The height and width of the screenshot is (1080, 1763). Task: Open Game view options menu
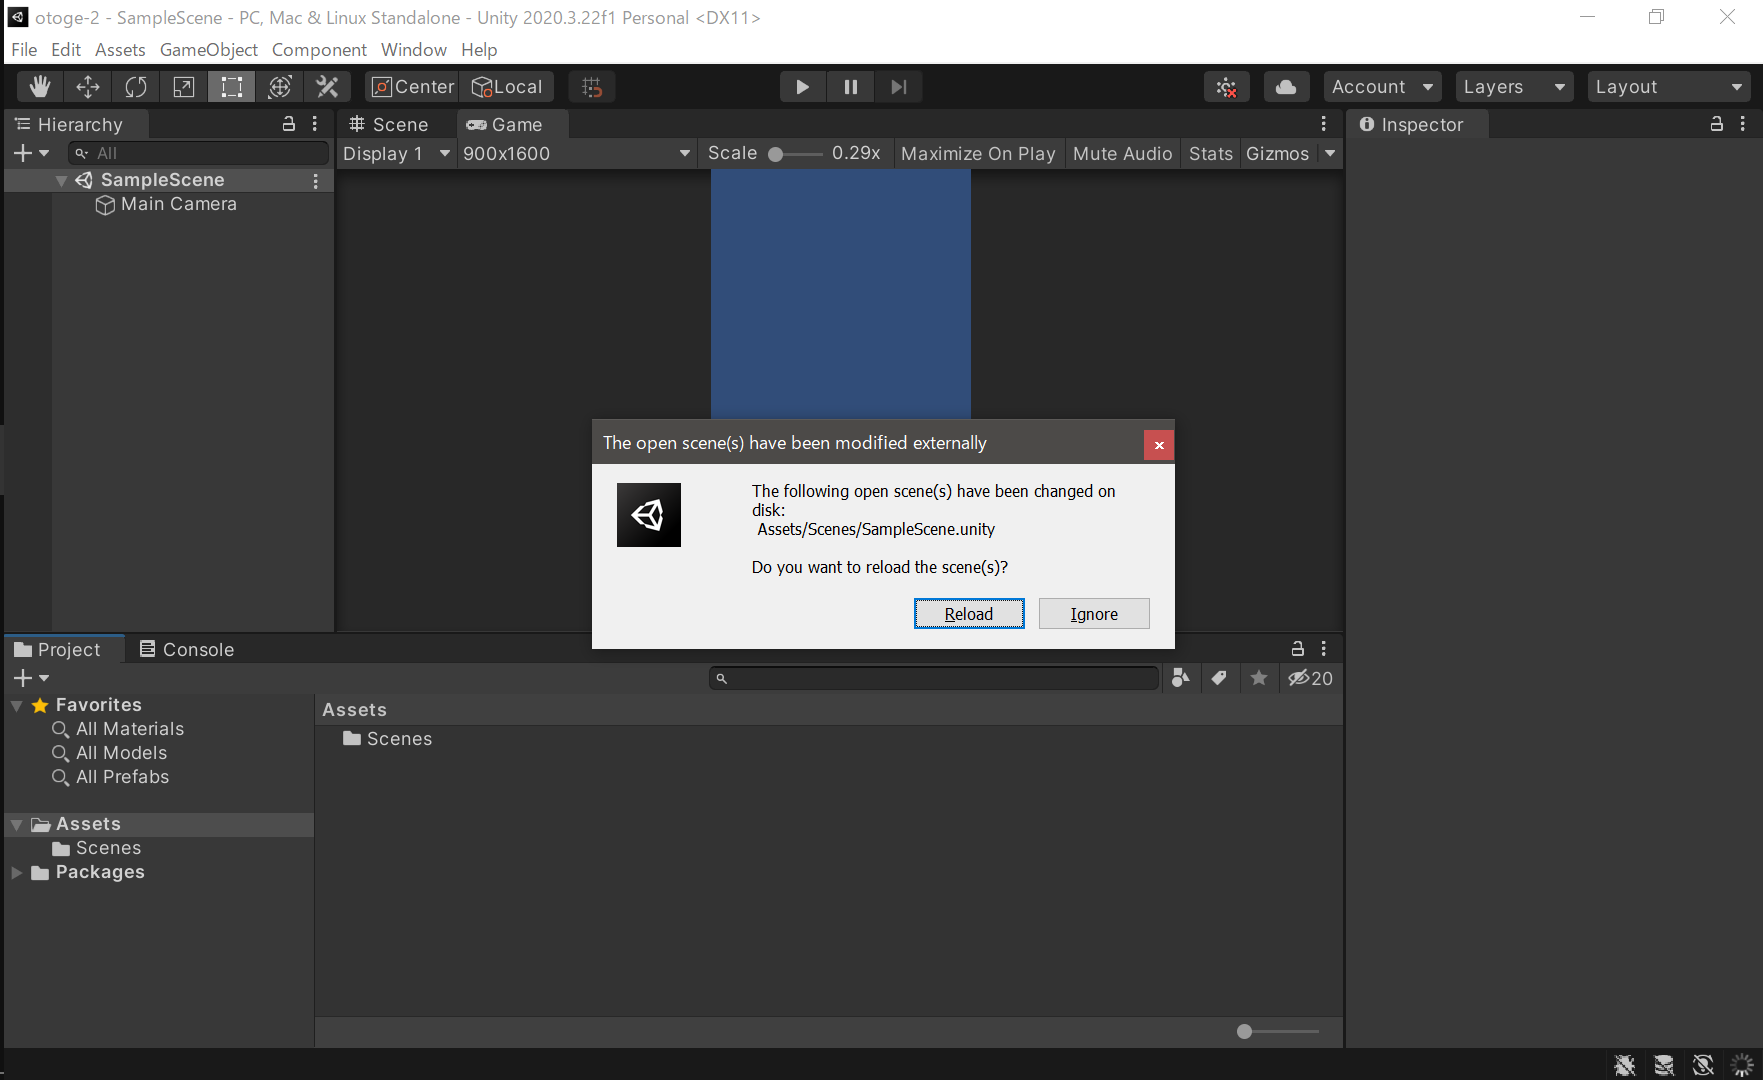[x=1324, y=124]
